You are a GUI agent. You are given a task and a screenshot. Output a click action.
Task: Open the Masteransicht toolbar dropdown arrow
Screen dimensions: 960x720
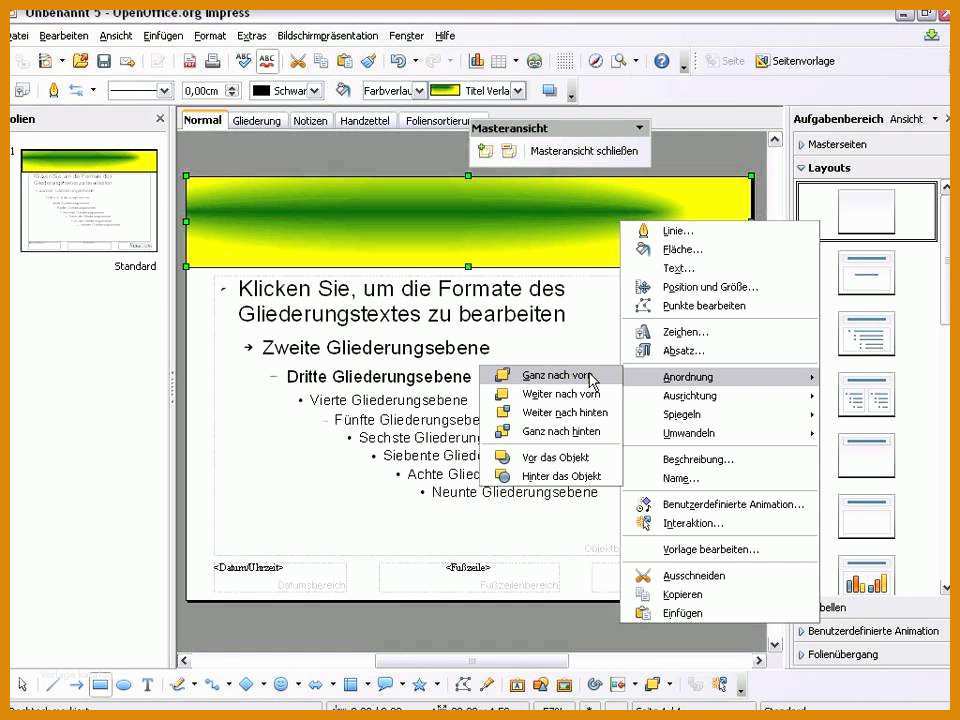639,128
